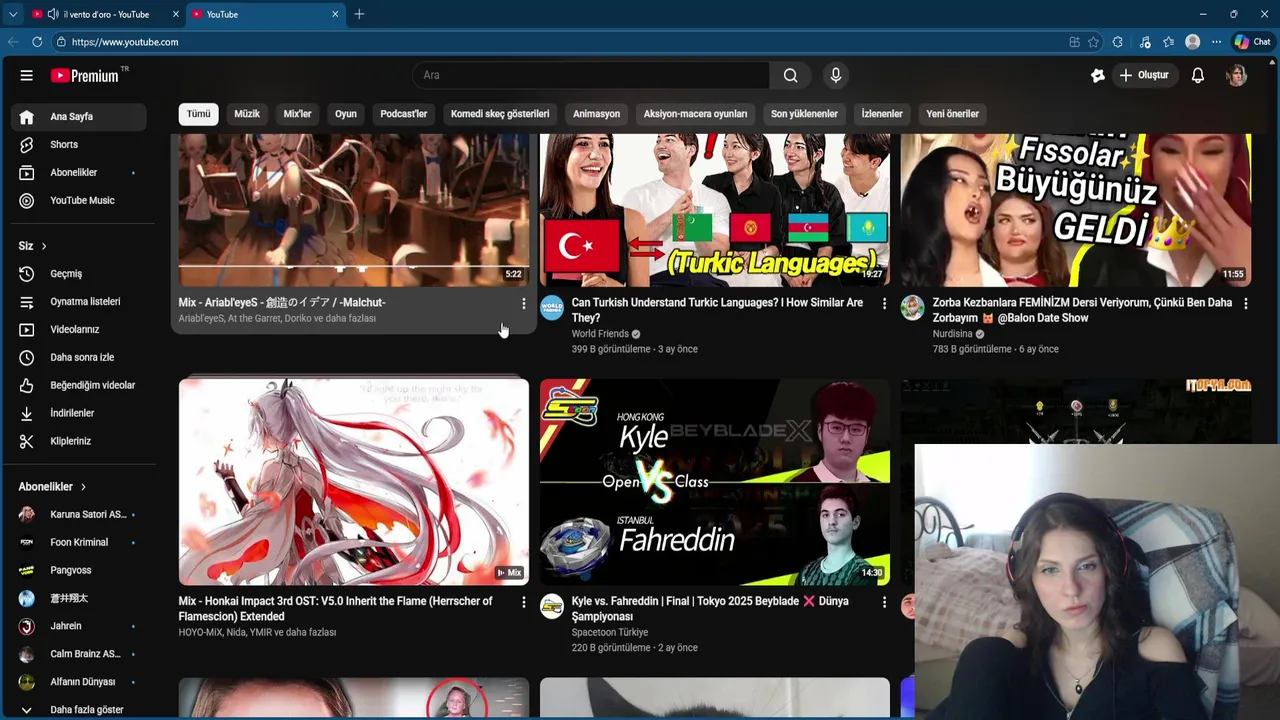Open Pangvoss channel in sidebar
Image resolution: width=1280 pixels, height=720 pixels.
(79, 571)
